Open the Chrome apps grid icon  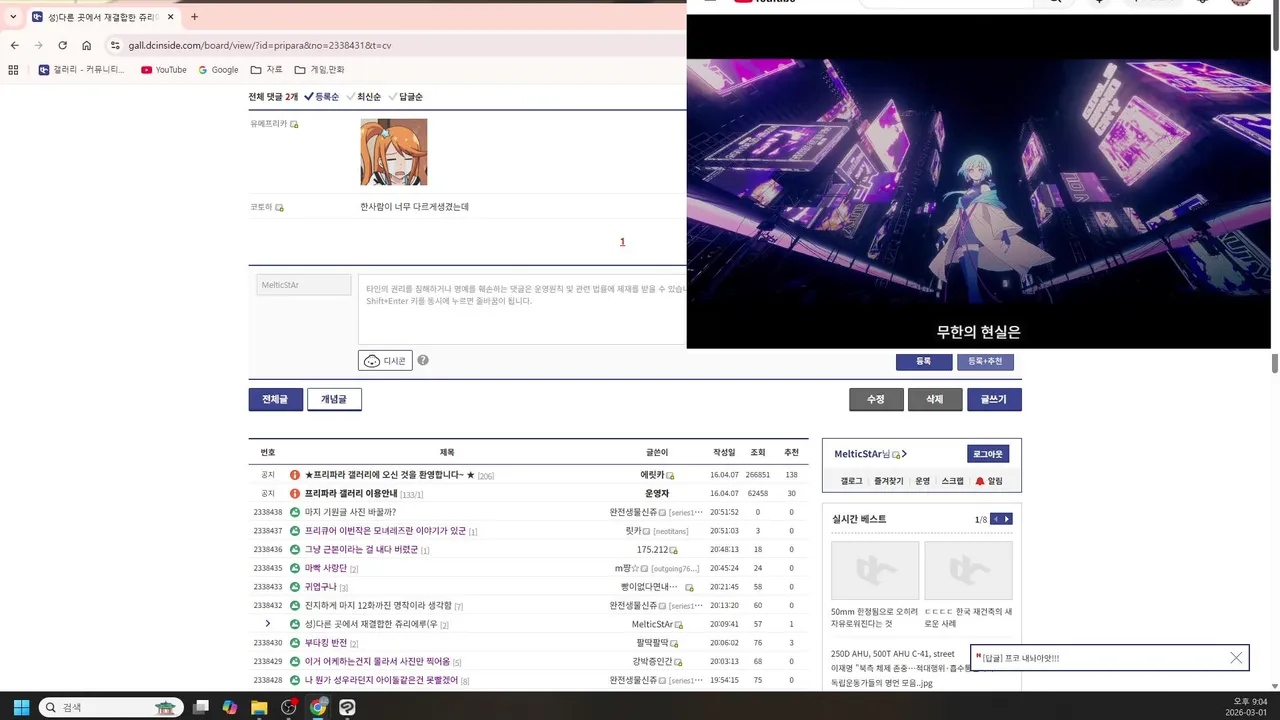click(13, 70)
